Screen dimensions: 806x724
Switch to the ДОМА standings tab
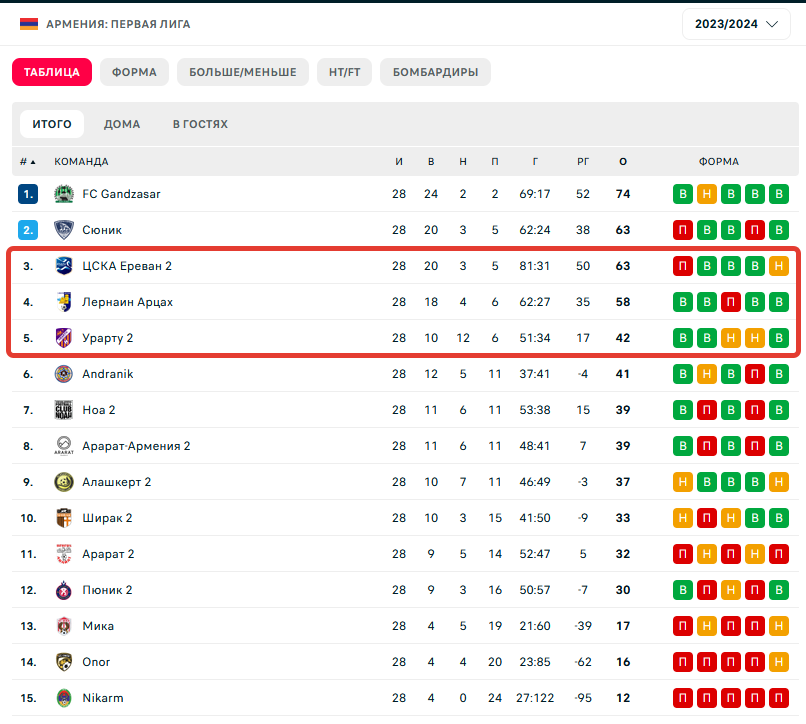point(122,124)
